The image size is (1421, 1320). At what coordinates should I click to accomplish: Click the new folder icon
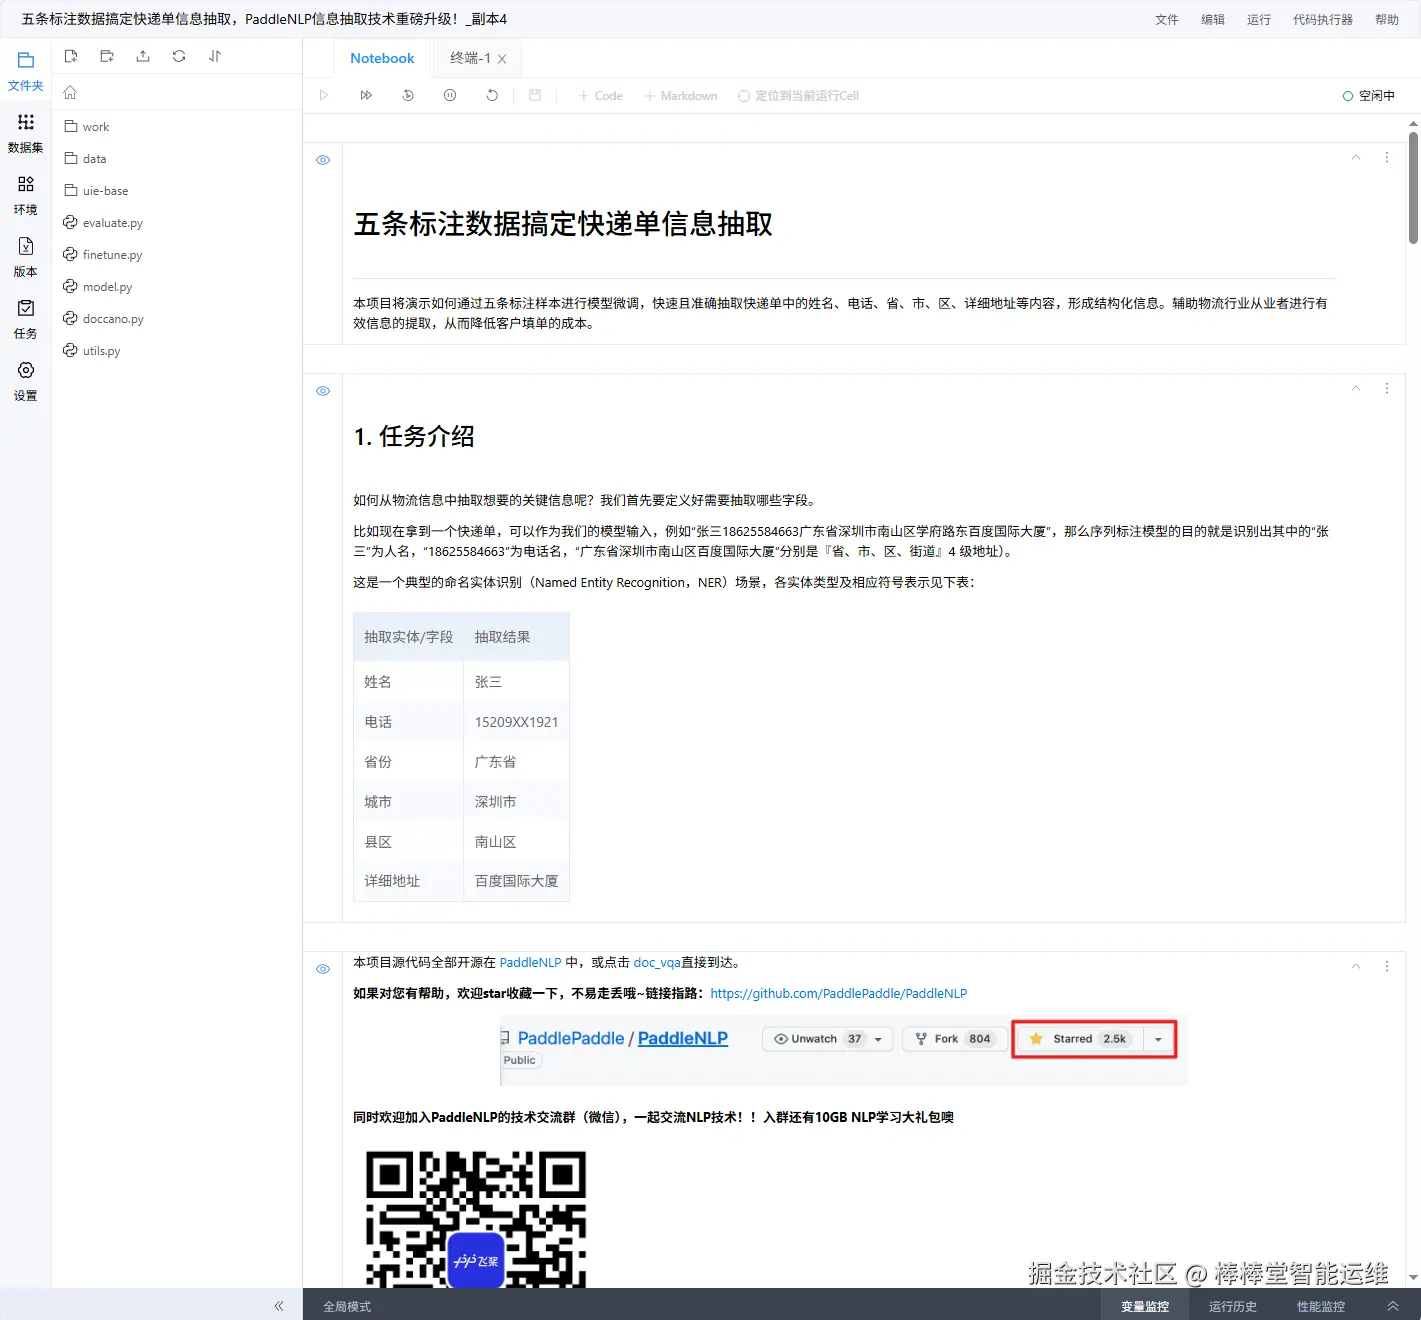107,56
